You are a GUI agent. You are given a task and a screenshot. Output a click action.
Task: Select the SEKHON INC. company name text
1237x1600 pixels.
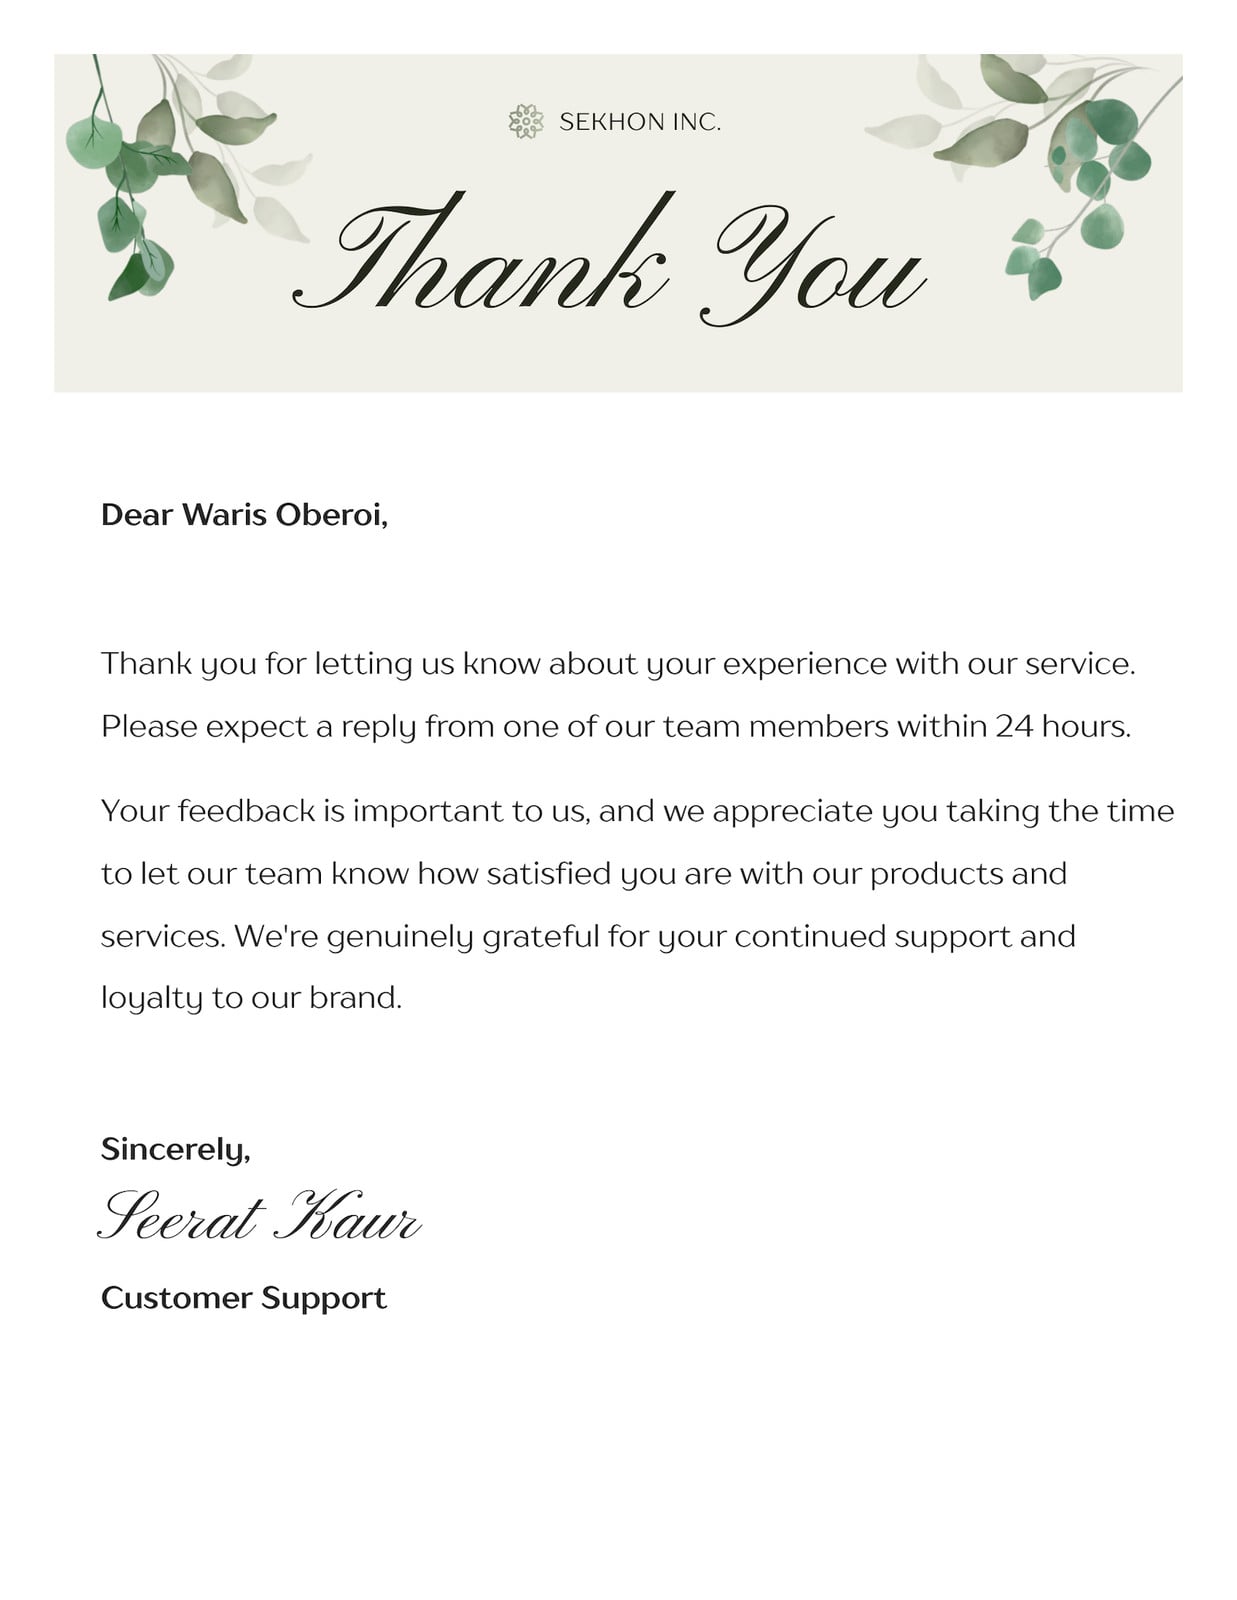(x=640, y=122)
